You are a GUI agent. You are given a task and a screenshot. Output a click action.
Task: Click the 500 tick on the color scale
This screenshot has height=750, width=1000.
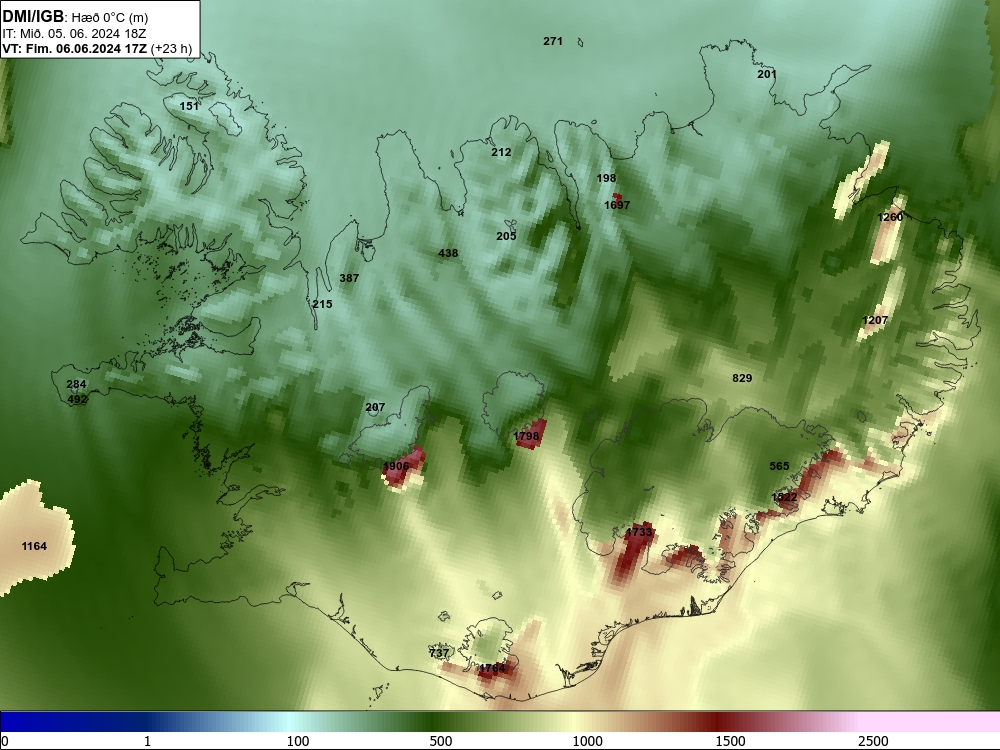(x=441, y=741)
